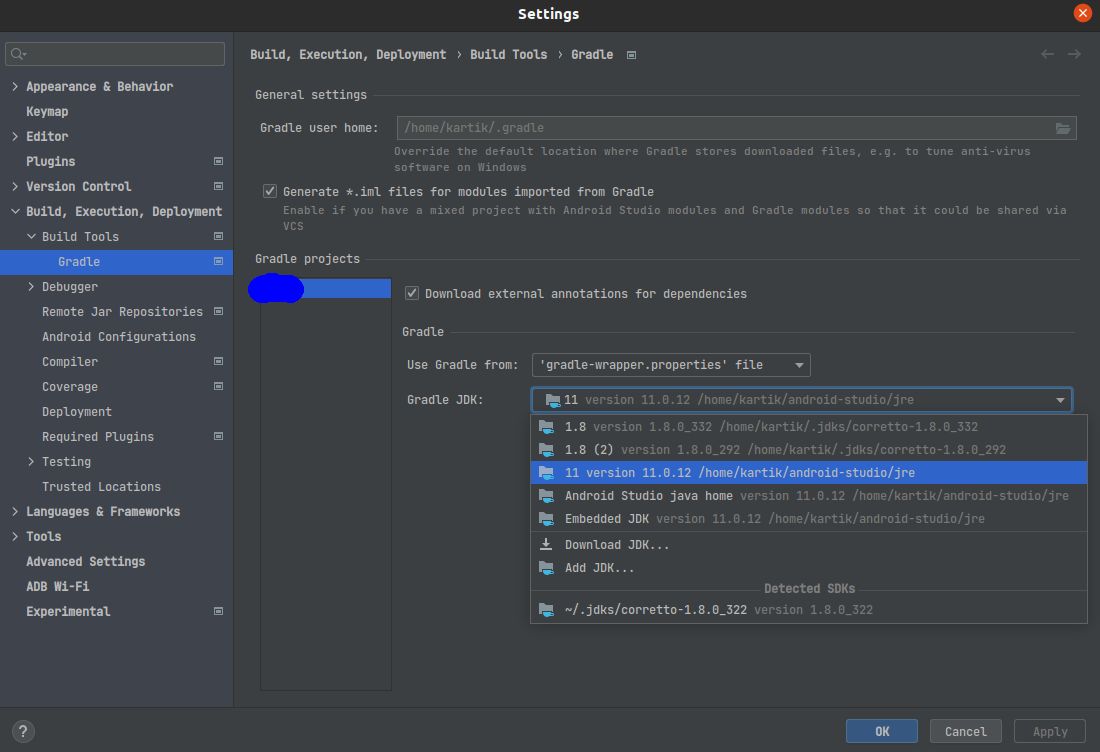
Task: Open help with the question mark icon
Action: tap(23, 731)
